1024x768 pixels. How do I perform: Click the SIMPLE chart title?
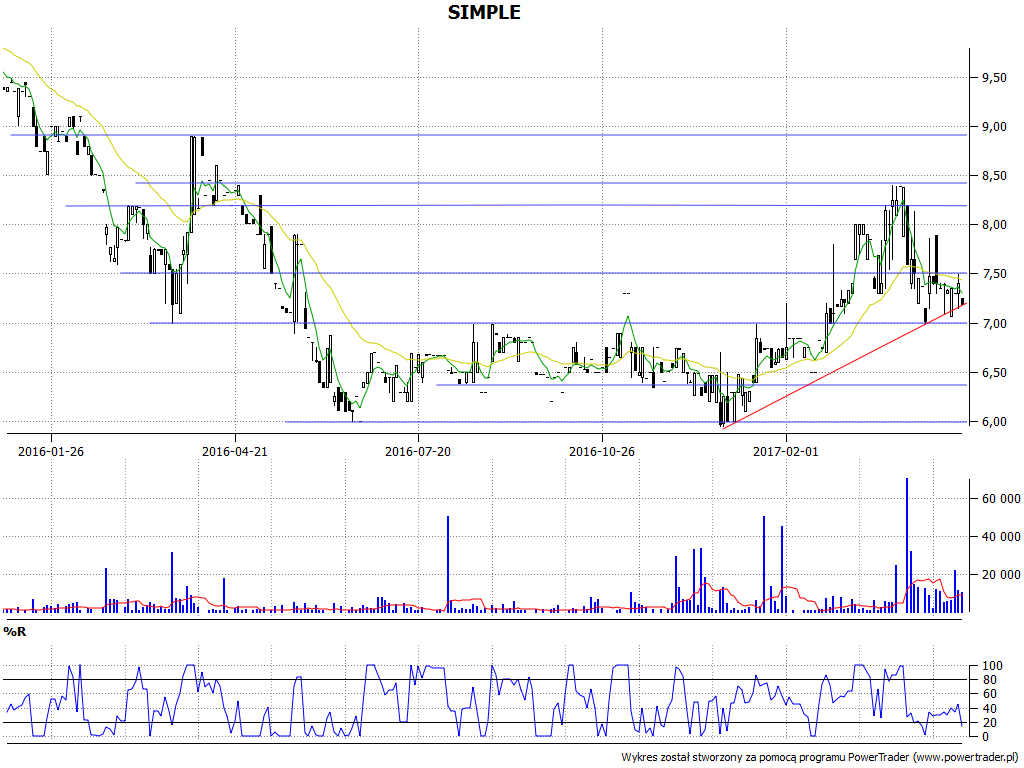(484, 12)
